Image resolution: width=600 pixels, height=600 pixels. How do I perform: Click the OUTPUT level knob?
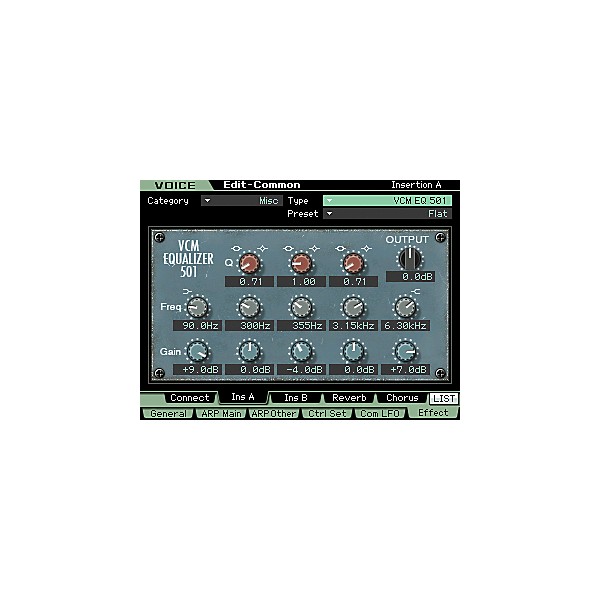point(409,258)
